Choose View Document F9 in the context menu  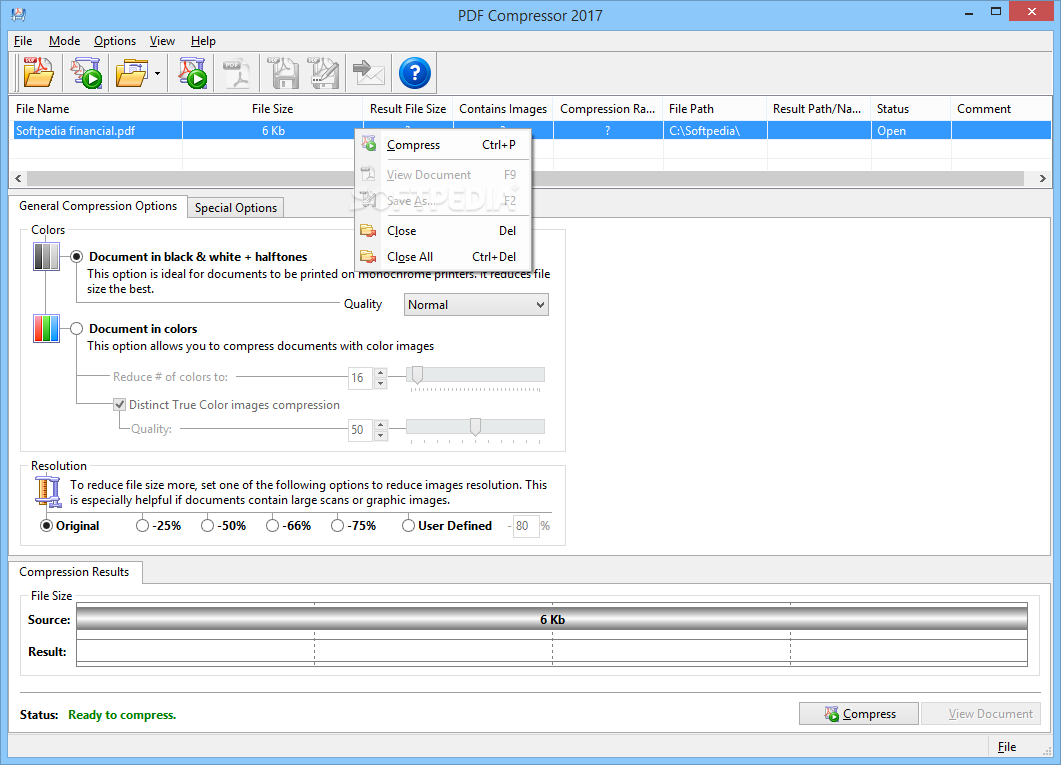coord(443,175)
